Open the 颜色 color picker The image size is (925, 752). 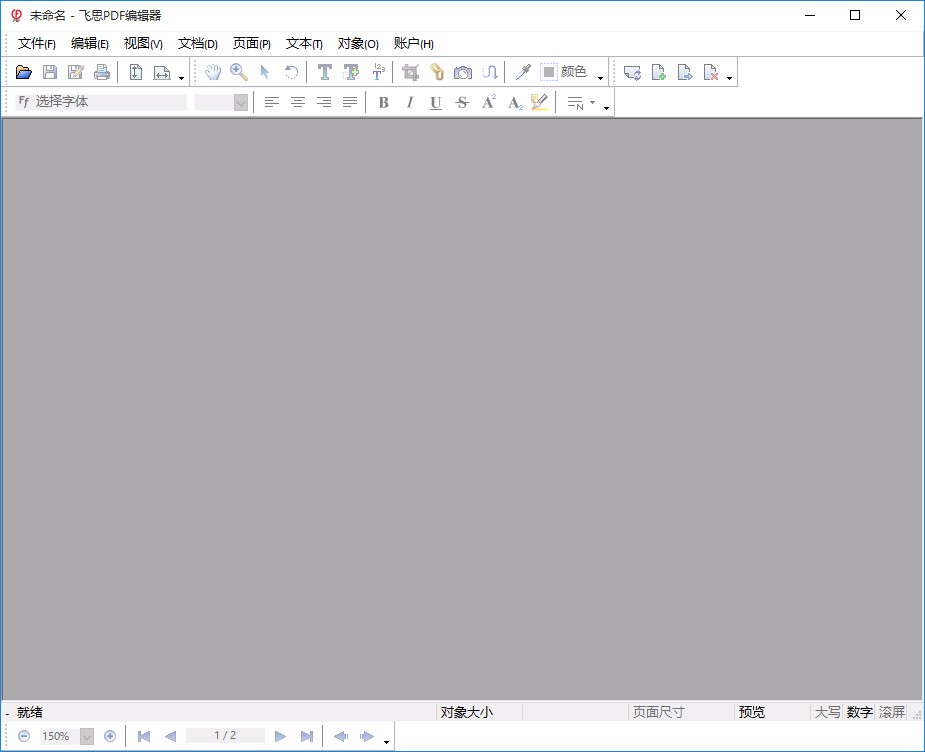(x=566, y=71)
